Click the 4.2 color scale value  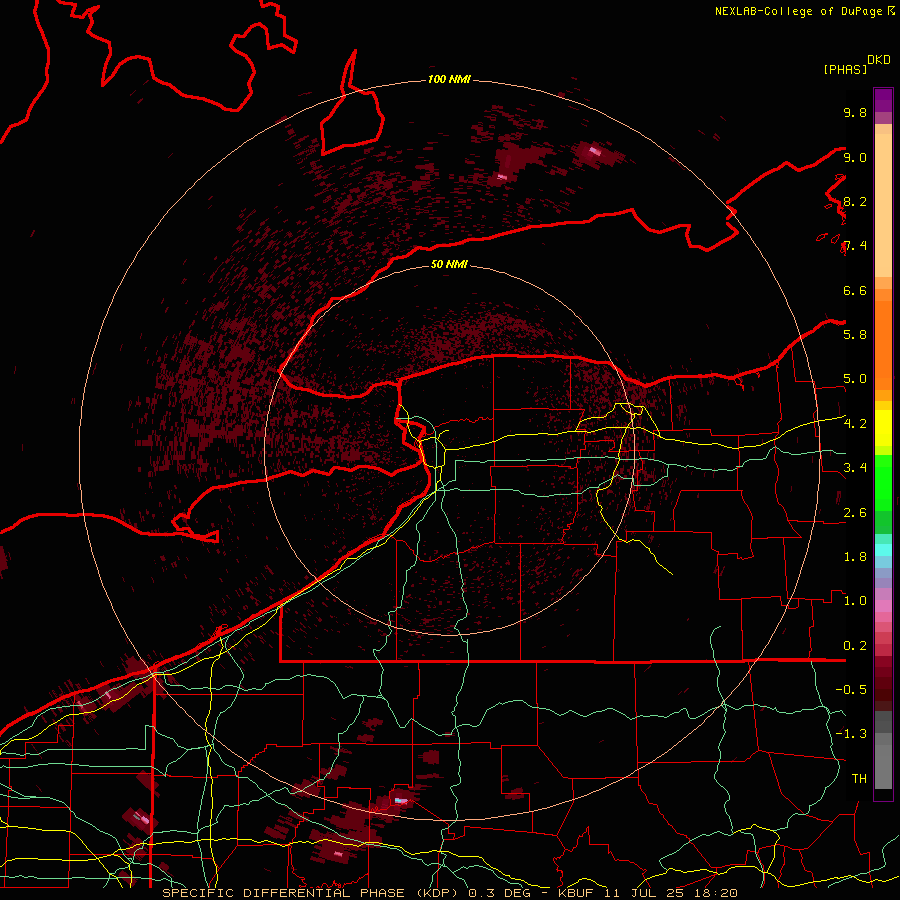coord(855,424)
